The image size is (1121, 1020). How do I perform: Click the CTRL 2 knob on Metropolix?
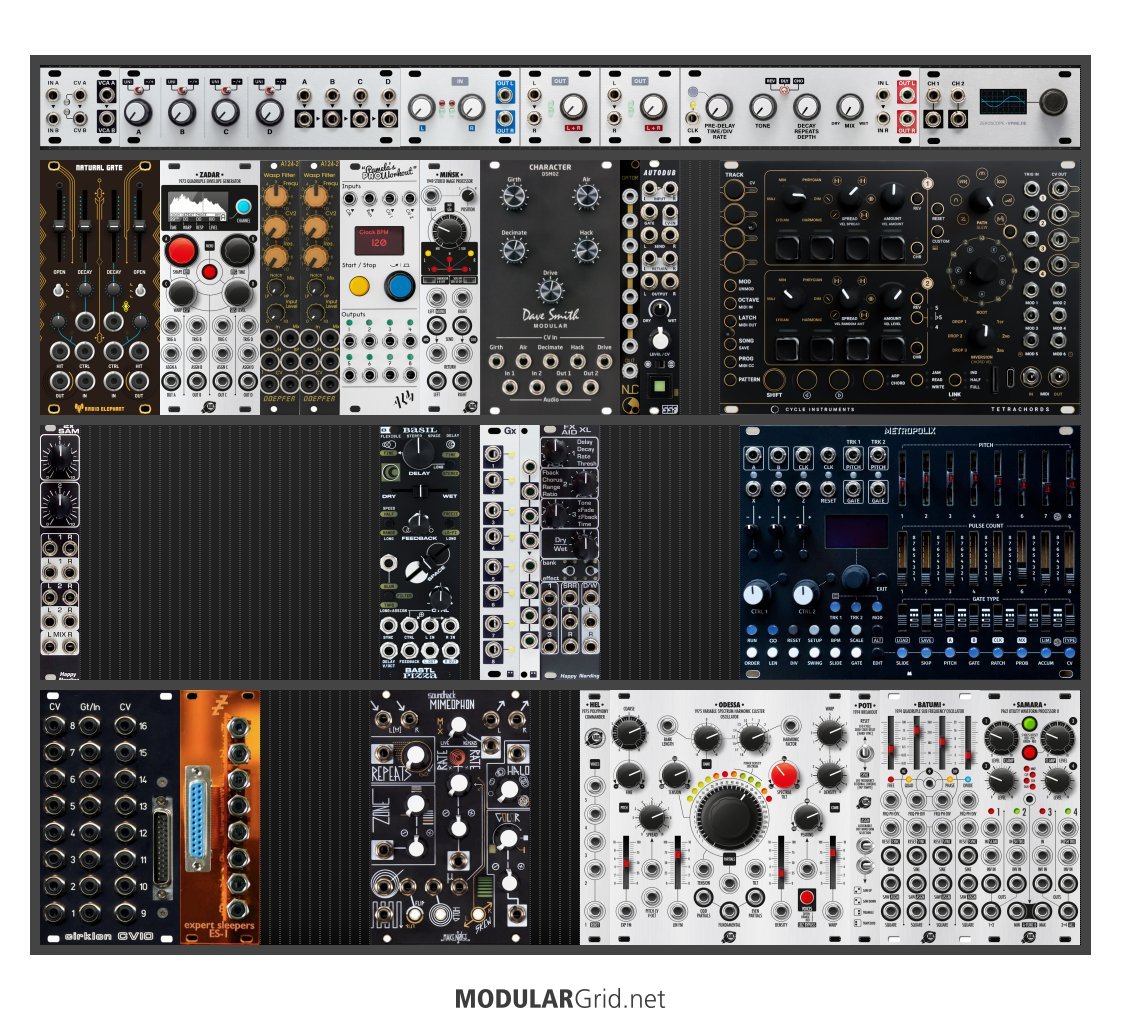coord(804,593)
